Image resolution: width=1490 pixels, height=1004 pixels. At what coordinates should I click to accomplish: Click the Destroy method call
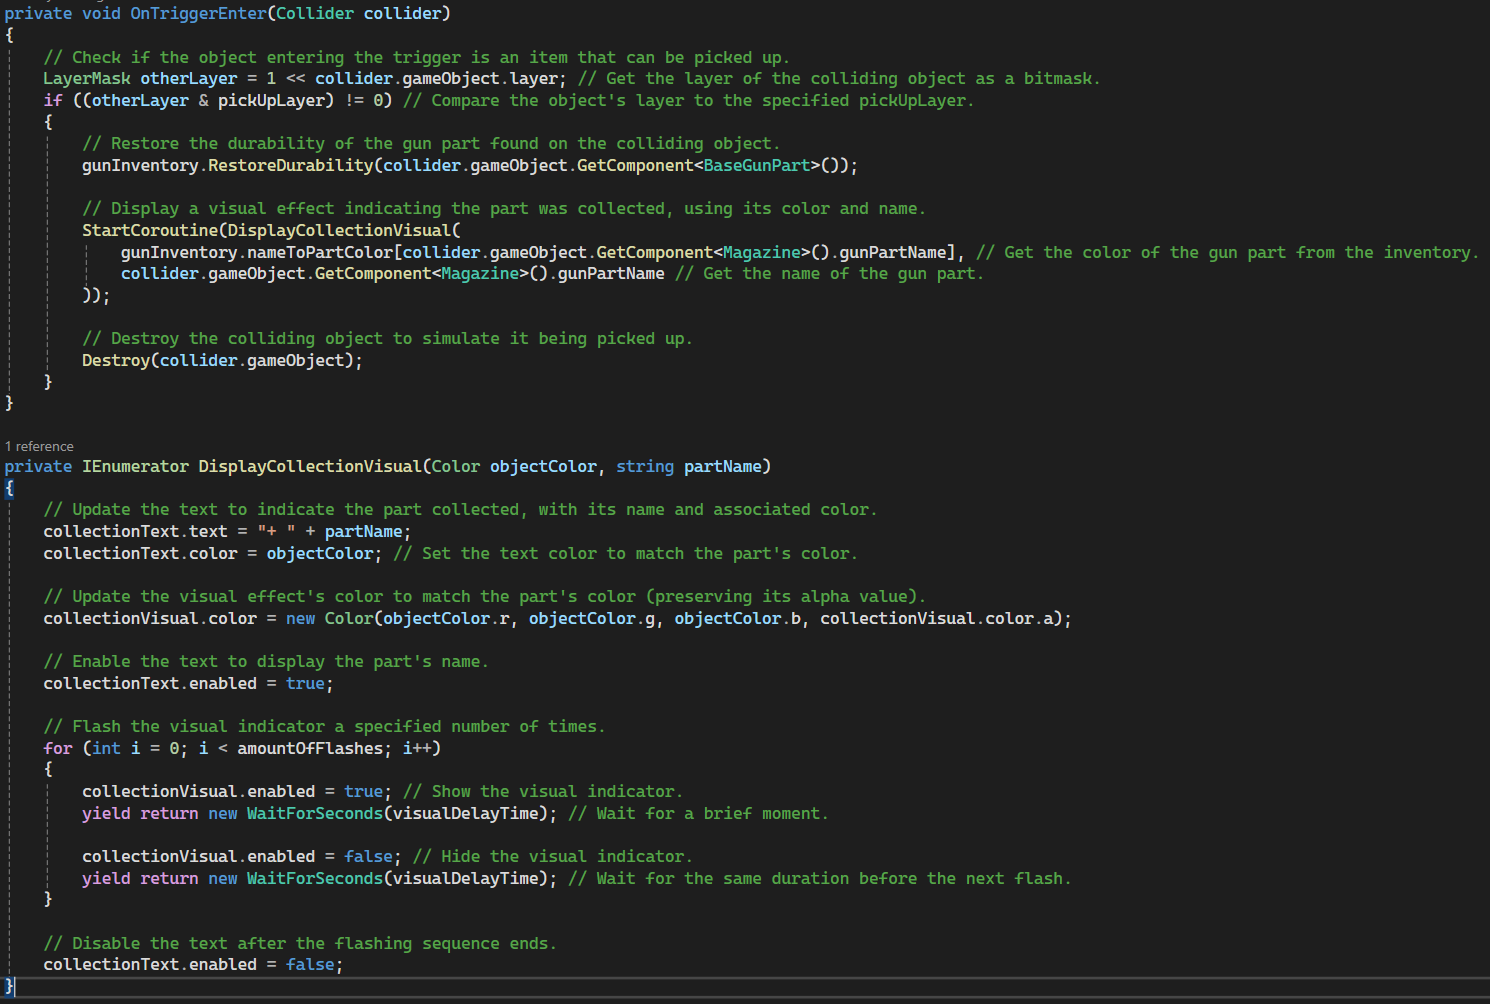115,360
